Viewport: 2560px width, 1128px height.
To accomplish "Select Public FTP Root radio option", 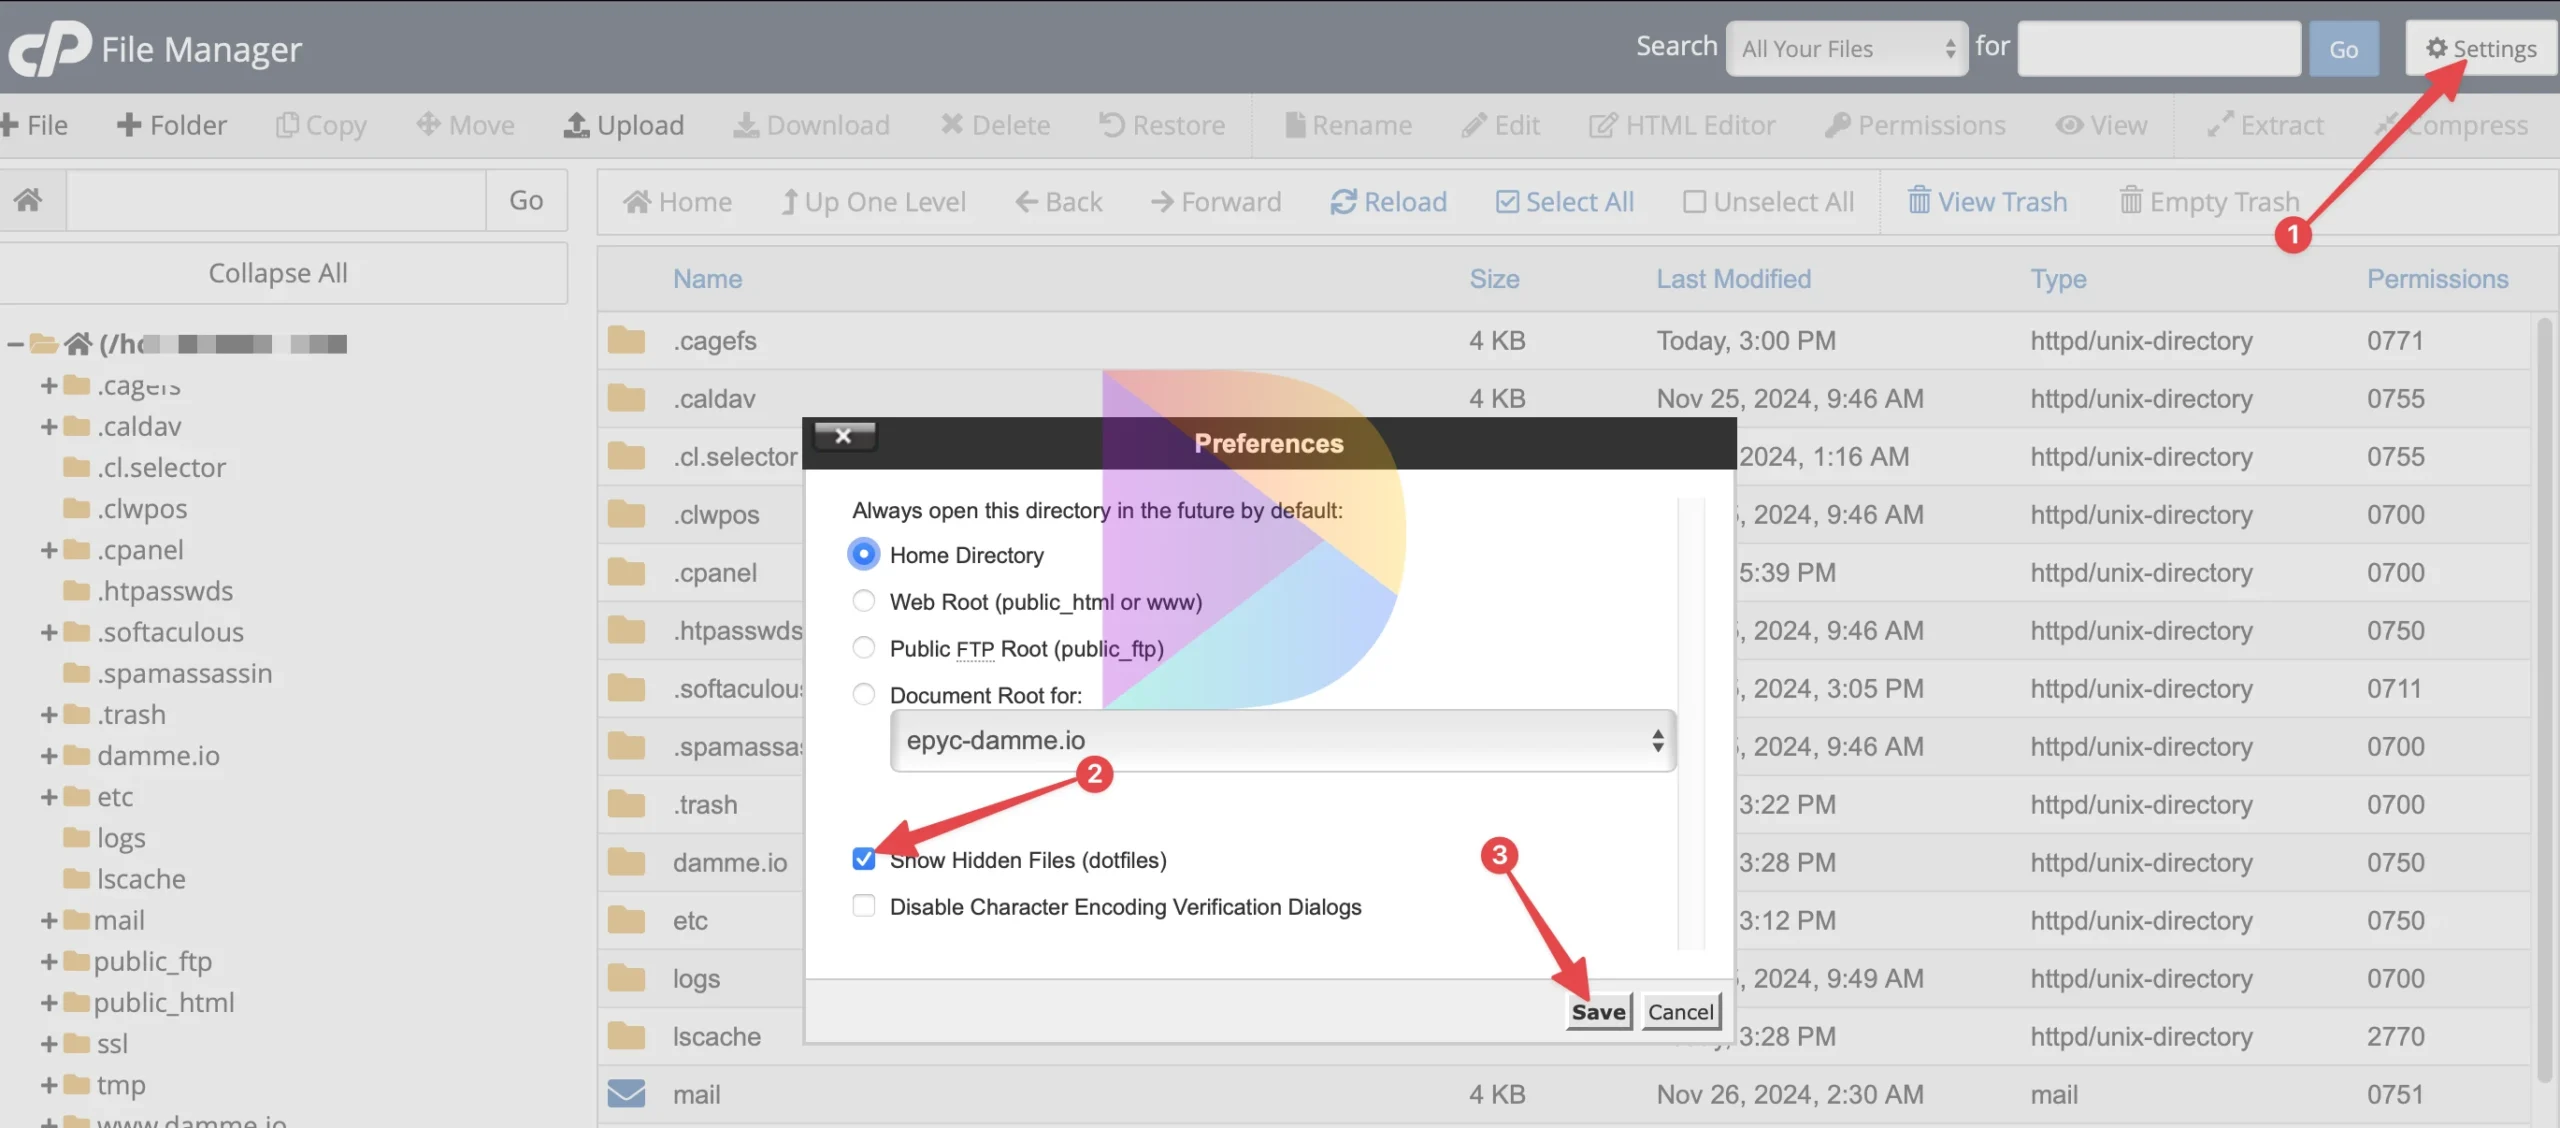I will tap(863, 648).
